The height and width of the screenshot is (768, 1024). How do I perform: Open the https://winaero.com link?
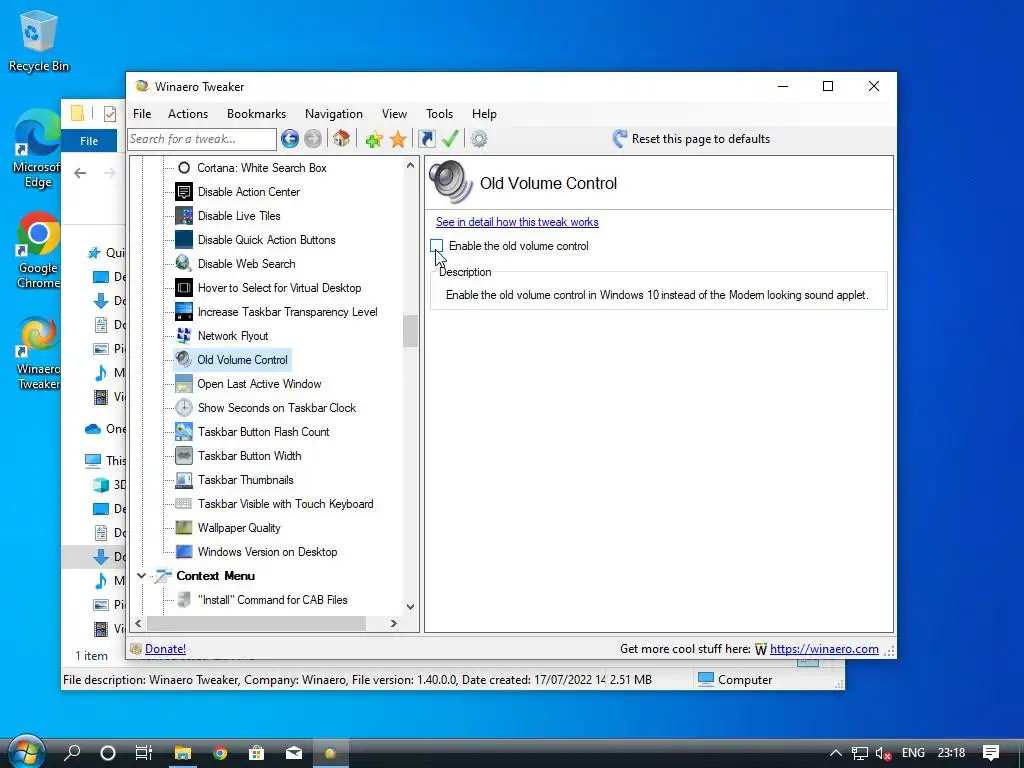point(824,648)
